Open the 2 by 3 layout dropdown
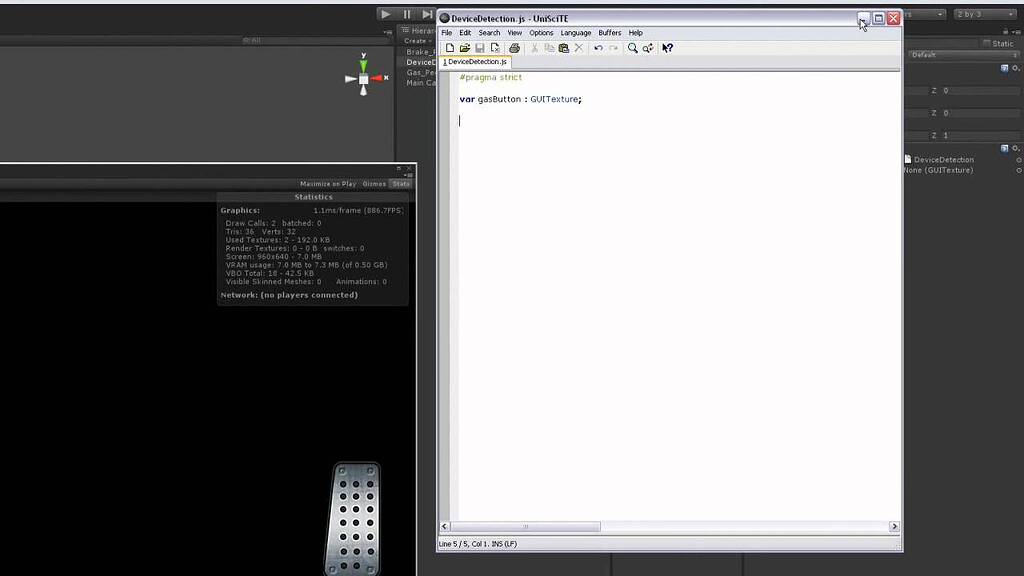The image size is (1024, 576). [x=984, y=13]
